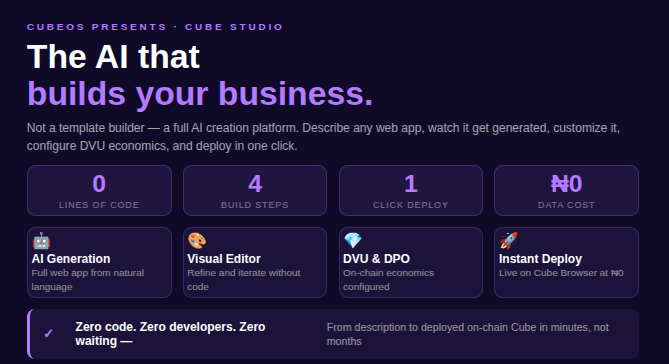Click 'Live on Cube Browser at ₦0' text
This screenshot has width=669, height=364.
click(x=561, y=273)
